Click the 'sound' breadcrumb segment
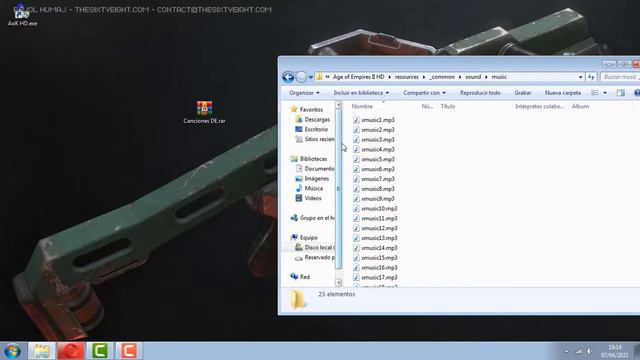Image resolution: width=640 pixels, height=360 pixels. tap(473, 77)
